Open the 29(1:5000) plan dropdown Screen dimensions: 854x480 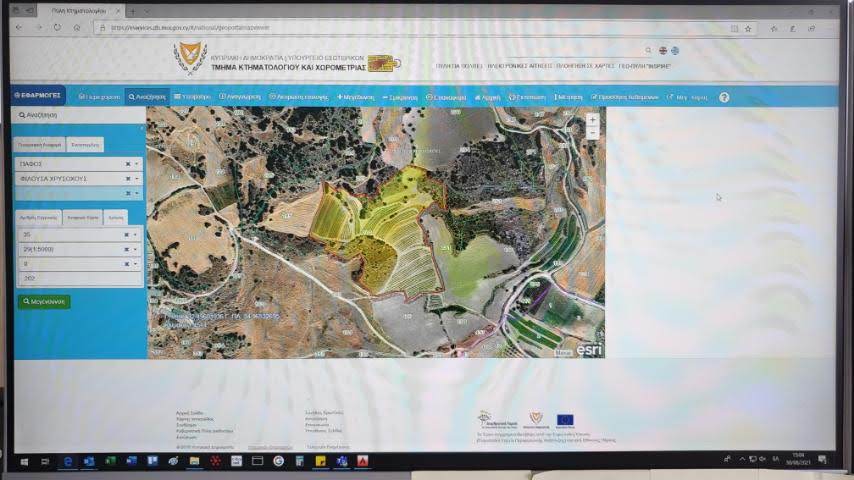click(136, 249)
